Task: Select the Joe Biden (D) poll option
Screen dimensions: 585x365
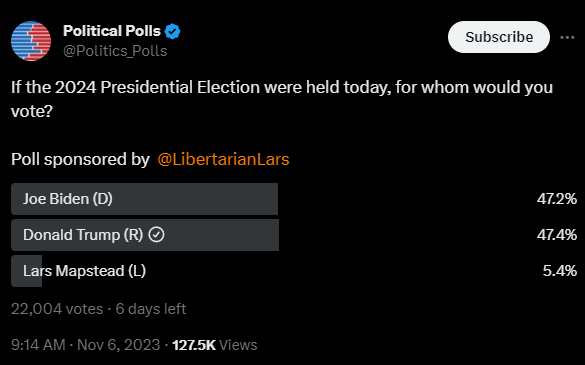Action: click(x=294, y=199)
